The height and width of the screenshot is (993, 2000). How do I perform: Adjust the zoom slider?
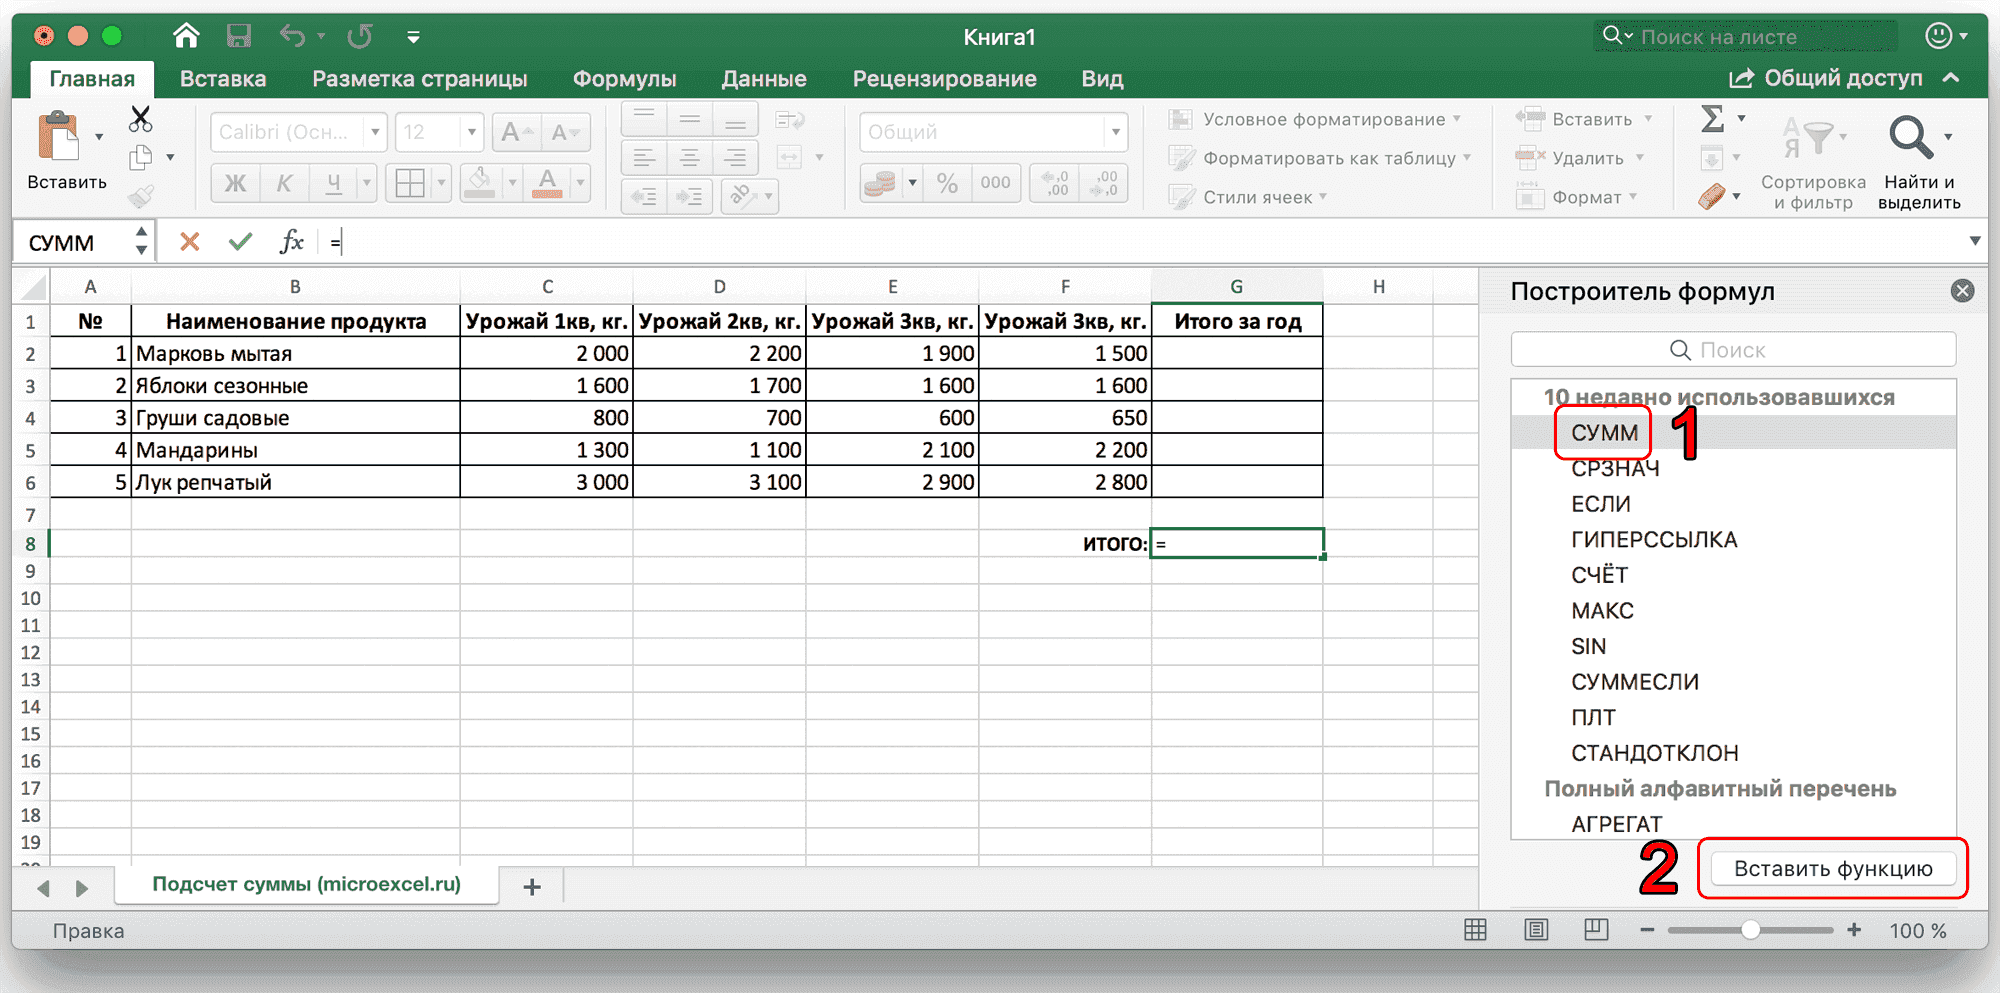(x=1750, y=930)
